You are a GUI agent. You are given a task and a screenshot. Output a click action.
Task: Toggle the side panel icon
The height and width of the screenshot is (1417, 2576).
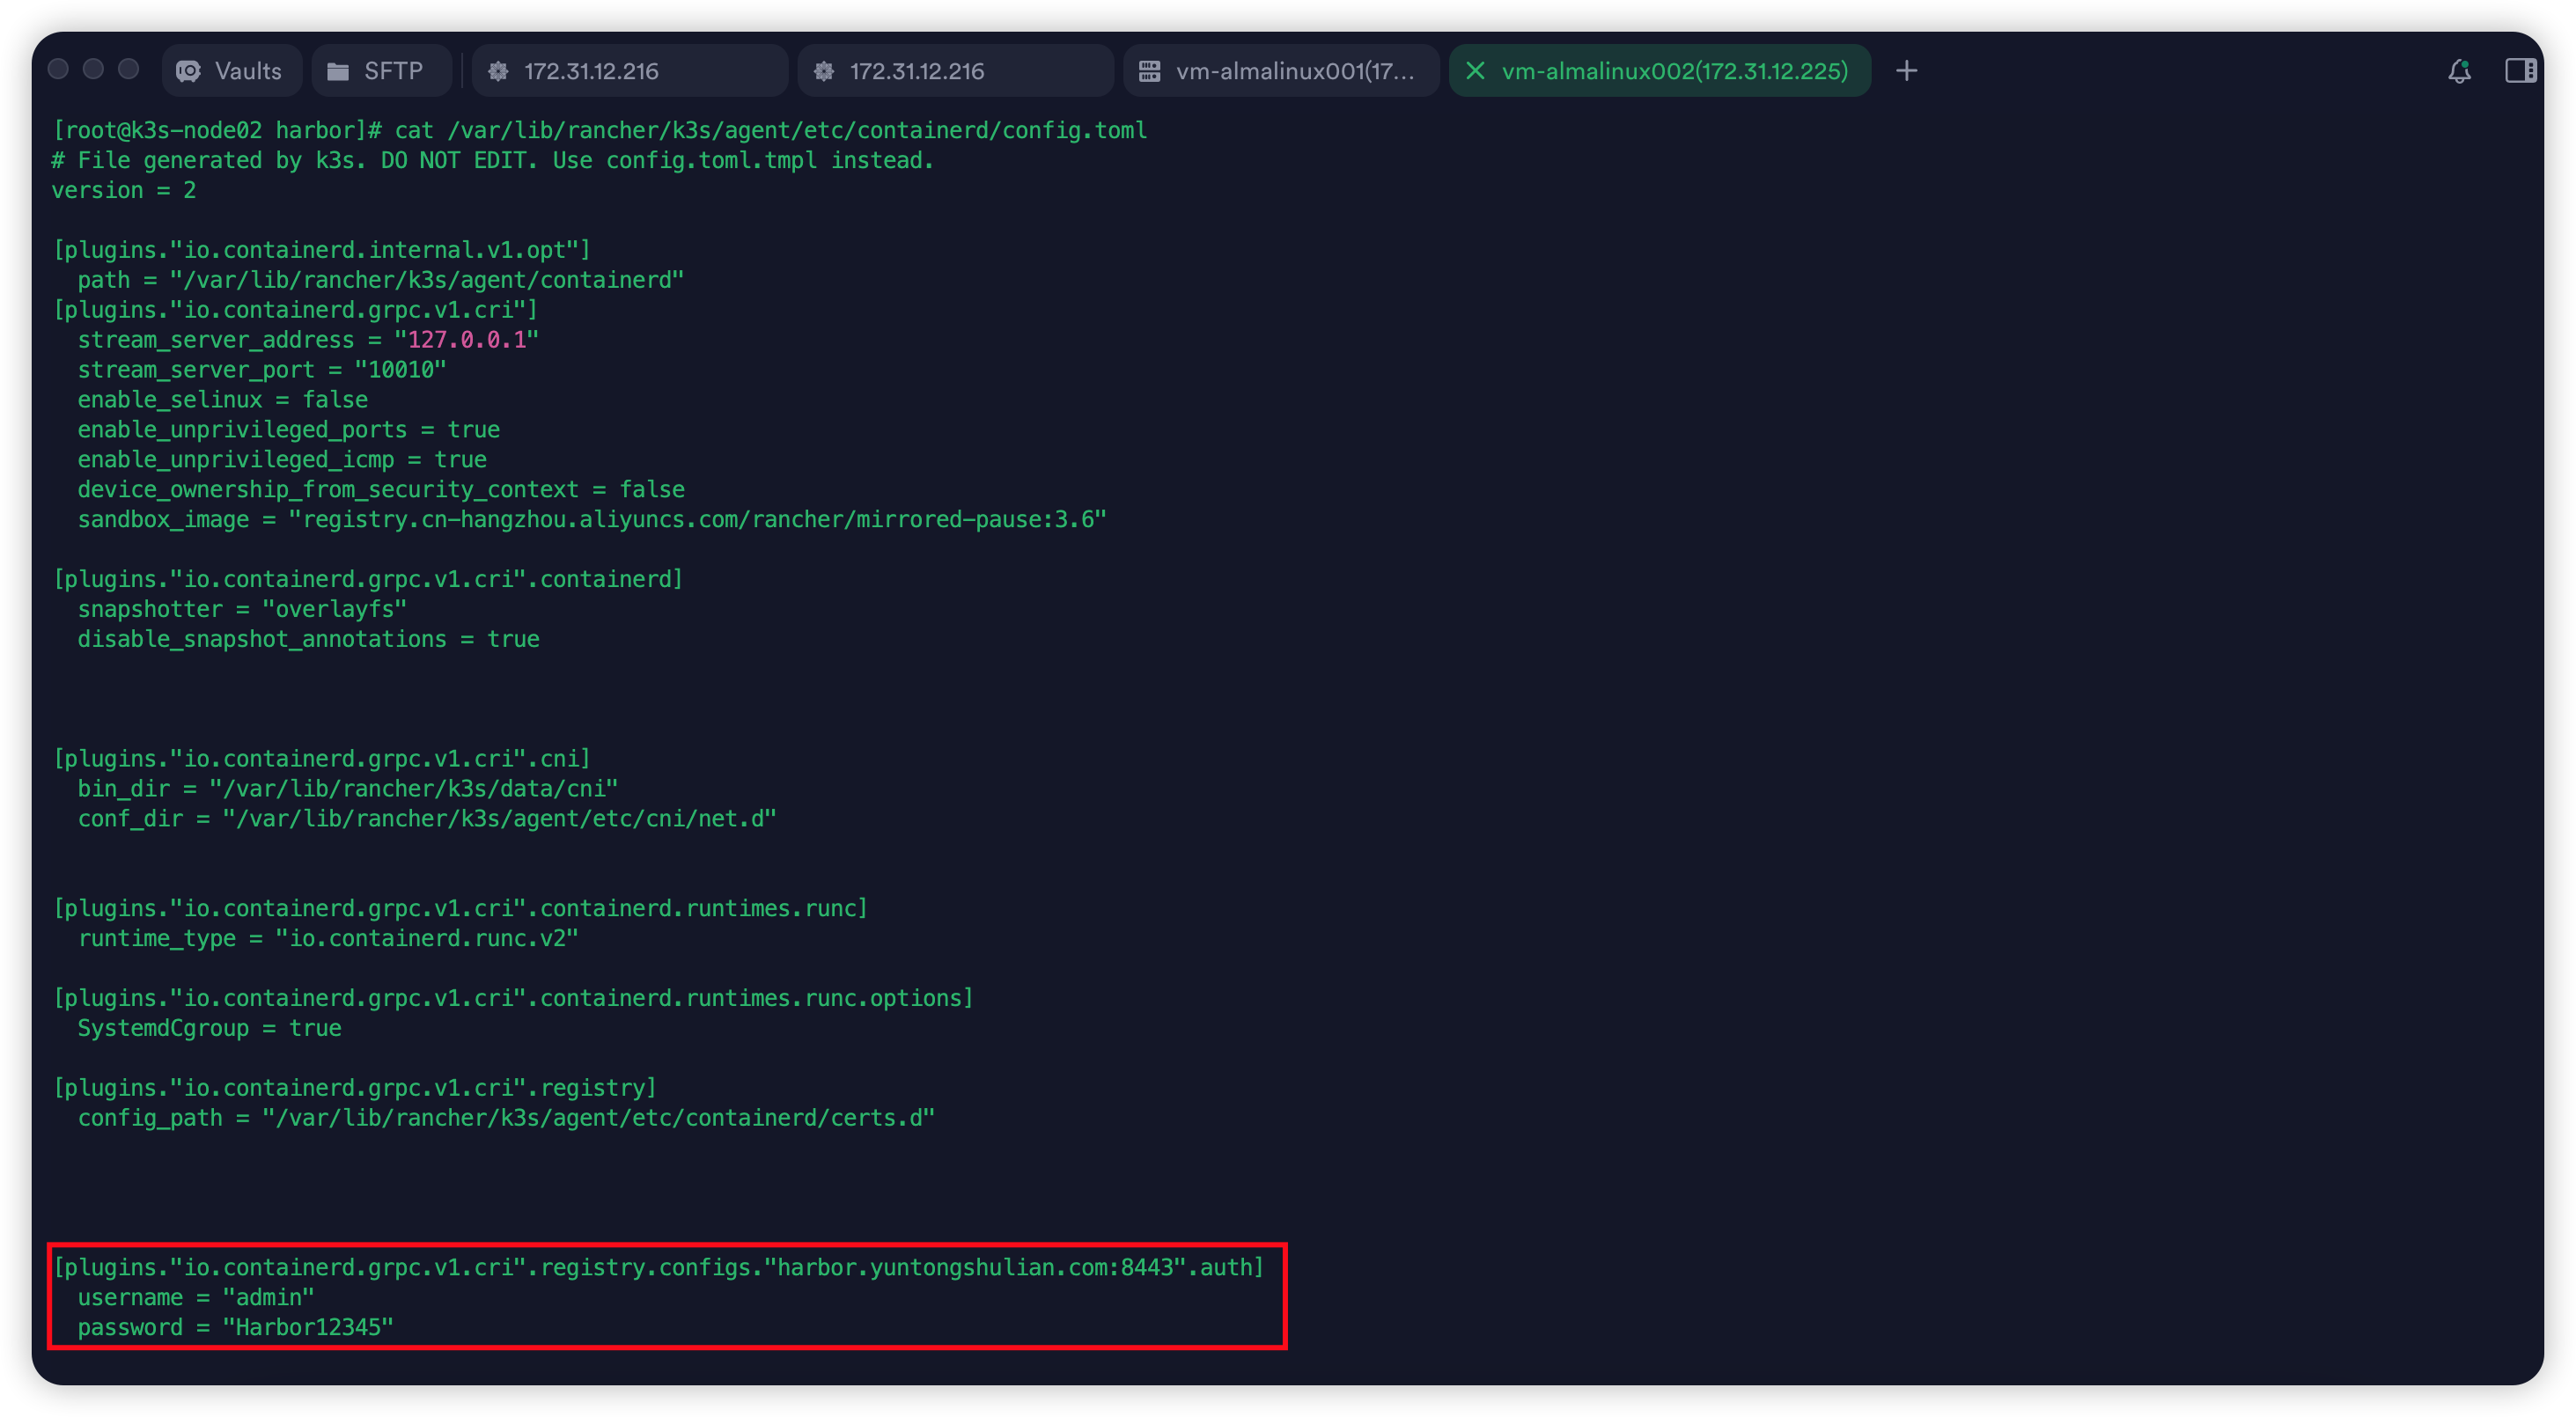point(2520,71)
